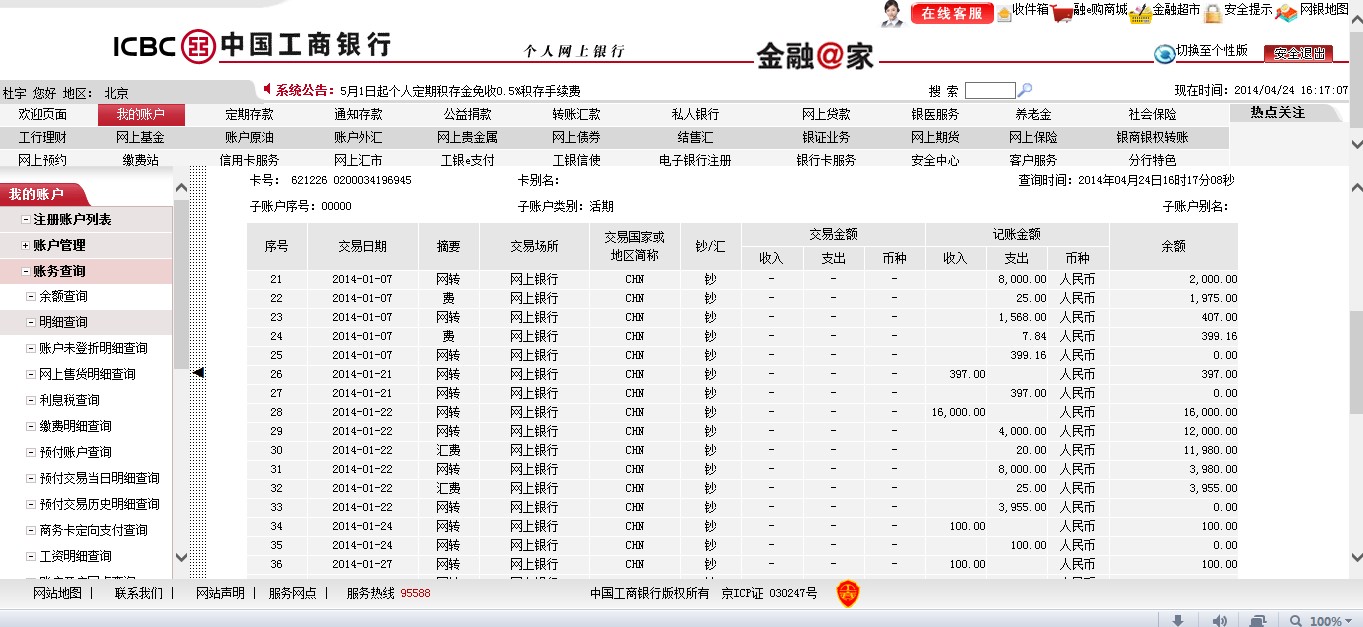Click the 安全提示 padlock icon

point(1213,13)
